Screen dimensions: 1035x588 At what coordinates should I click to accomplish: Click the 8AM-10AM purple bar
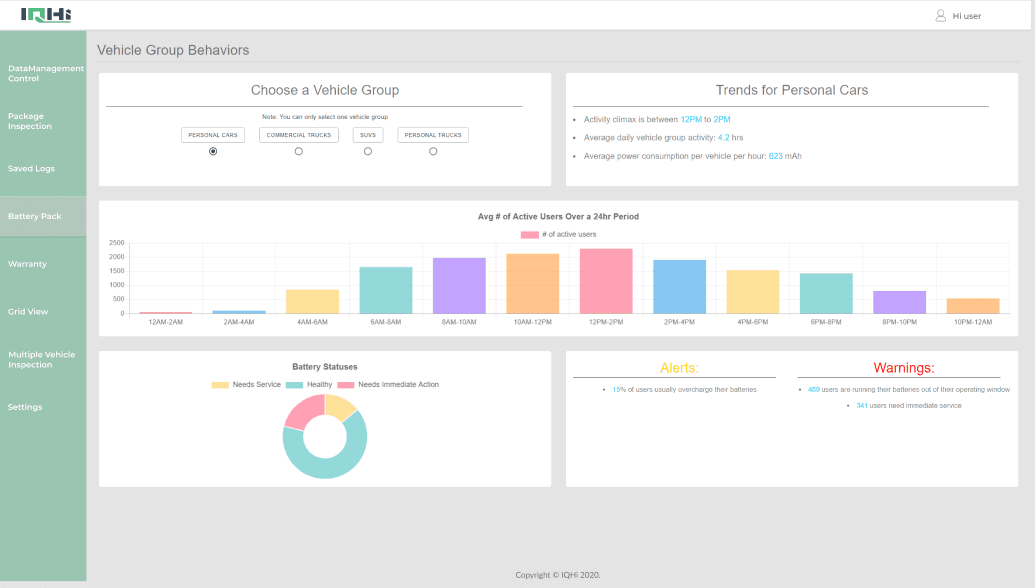click(x=459, y=286)
